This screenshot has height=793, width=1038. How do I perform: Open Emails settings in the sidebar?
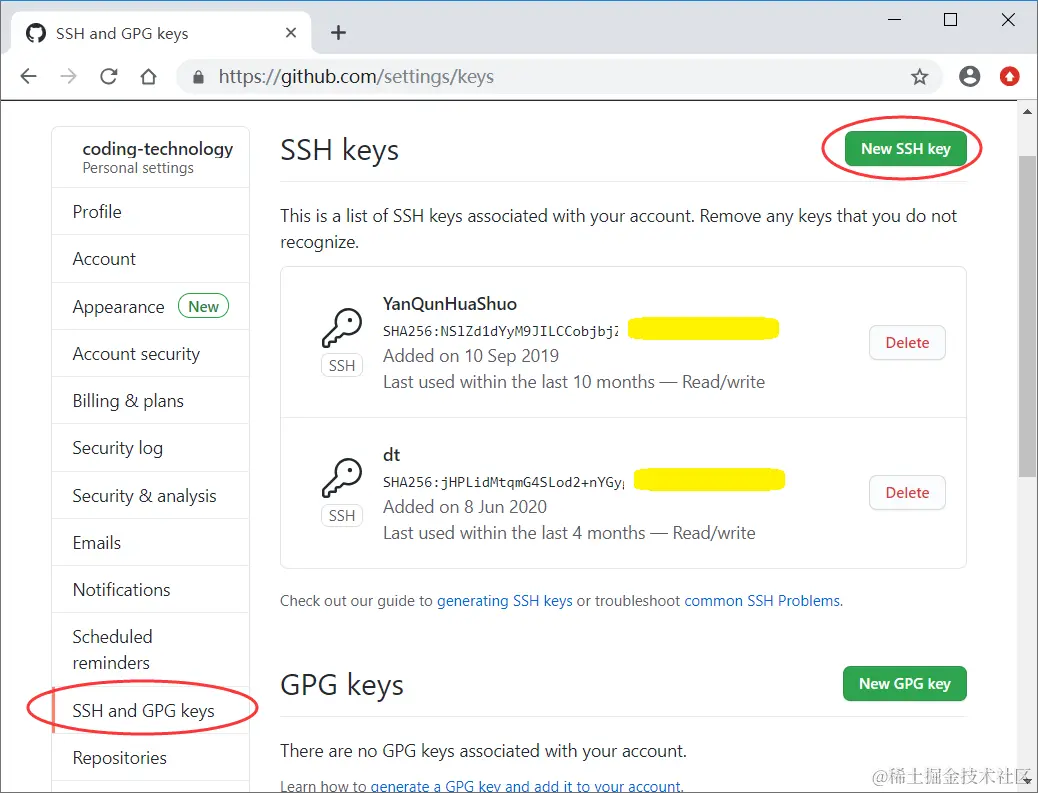coord(150,543)
